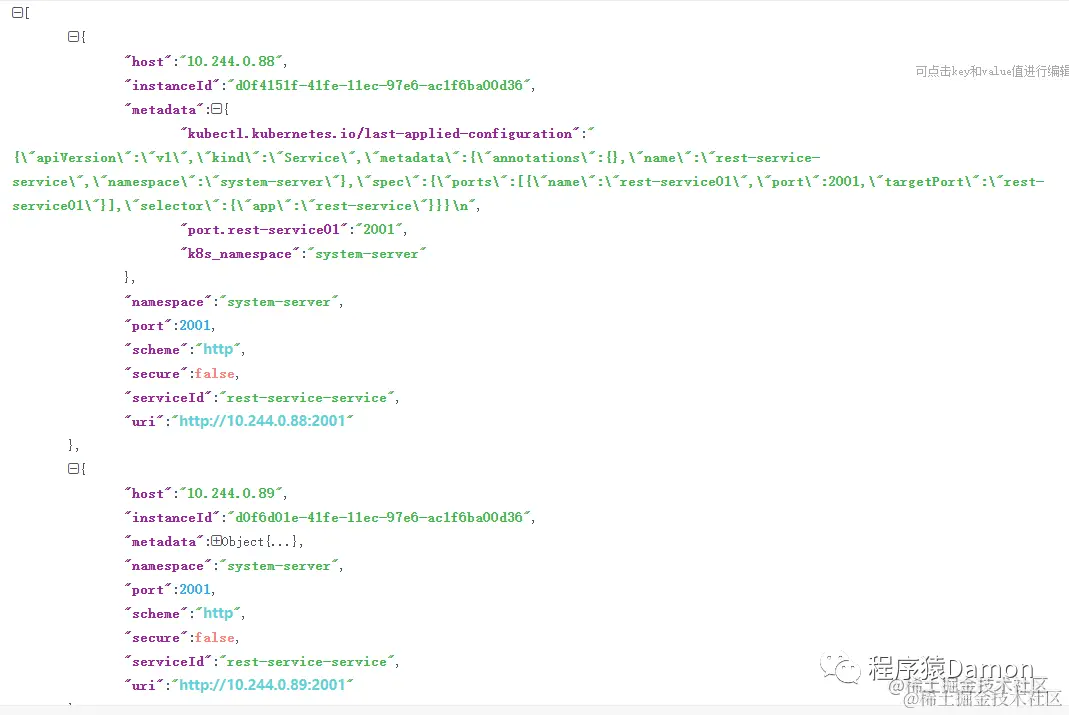Collapse the second object with host 10.244.0.89
The width and height of the screenshot is (1069, 715).
pos(73,469)
